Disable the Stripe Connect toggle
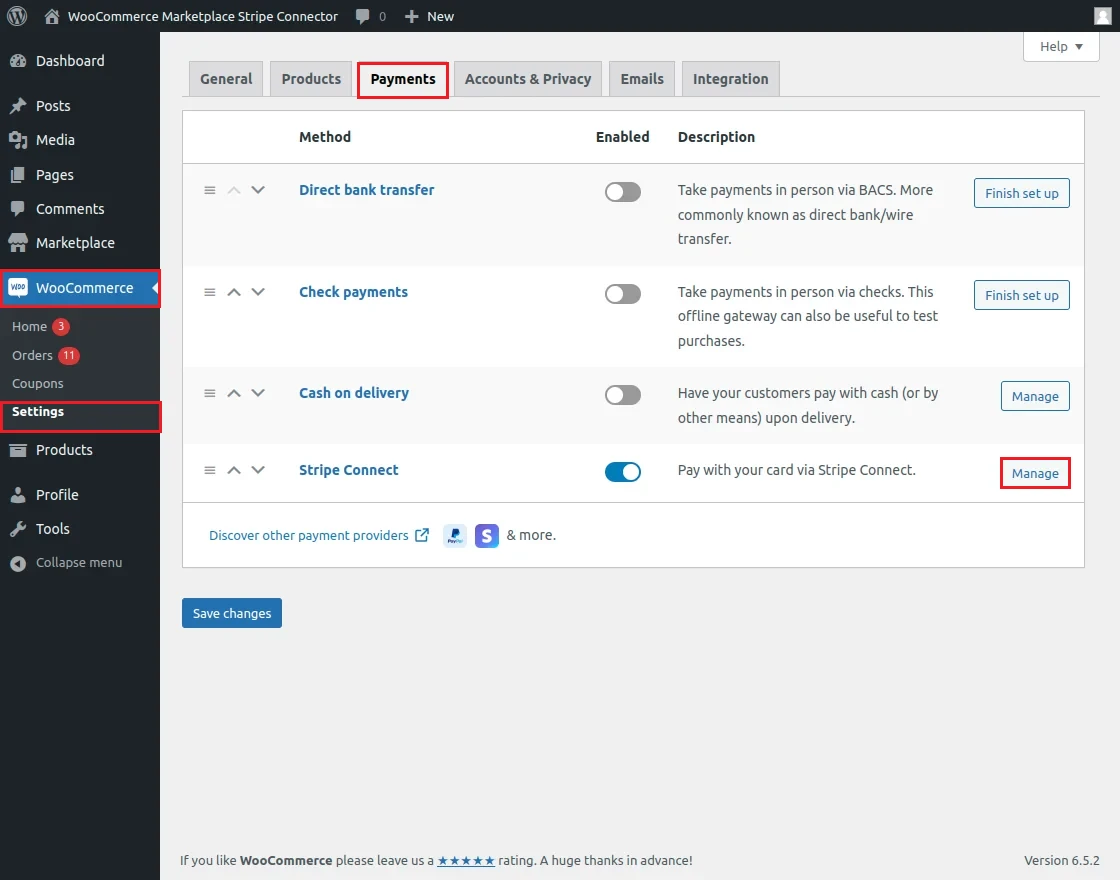Image resolution: width=1120 pixels, height=880 pixels. (622, 472)
